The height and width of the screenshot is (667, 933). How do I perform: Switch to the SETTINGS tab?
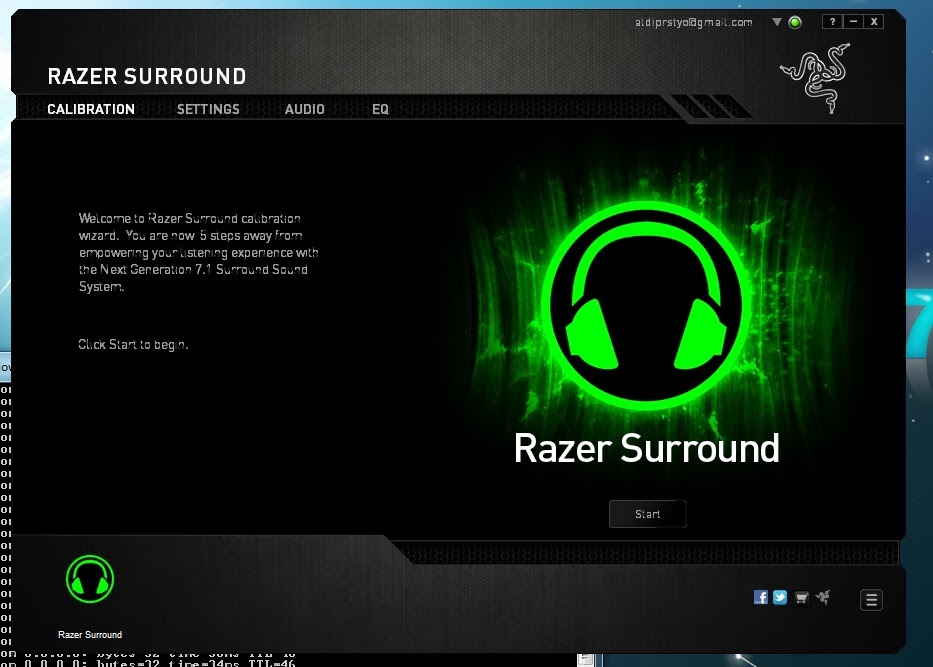[208, 109]
